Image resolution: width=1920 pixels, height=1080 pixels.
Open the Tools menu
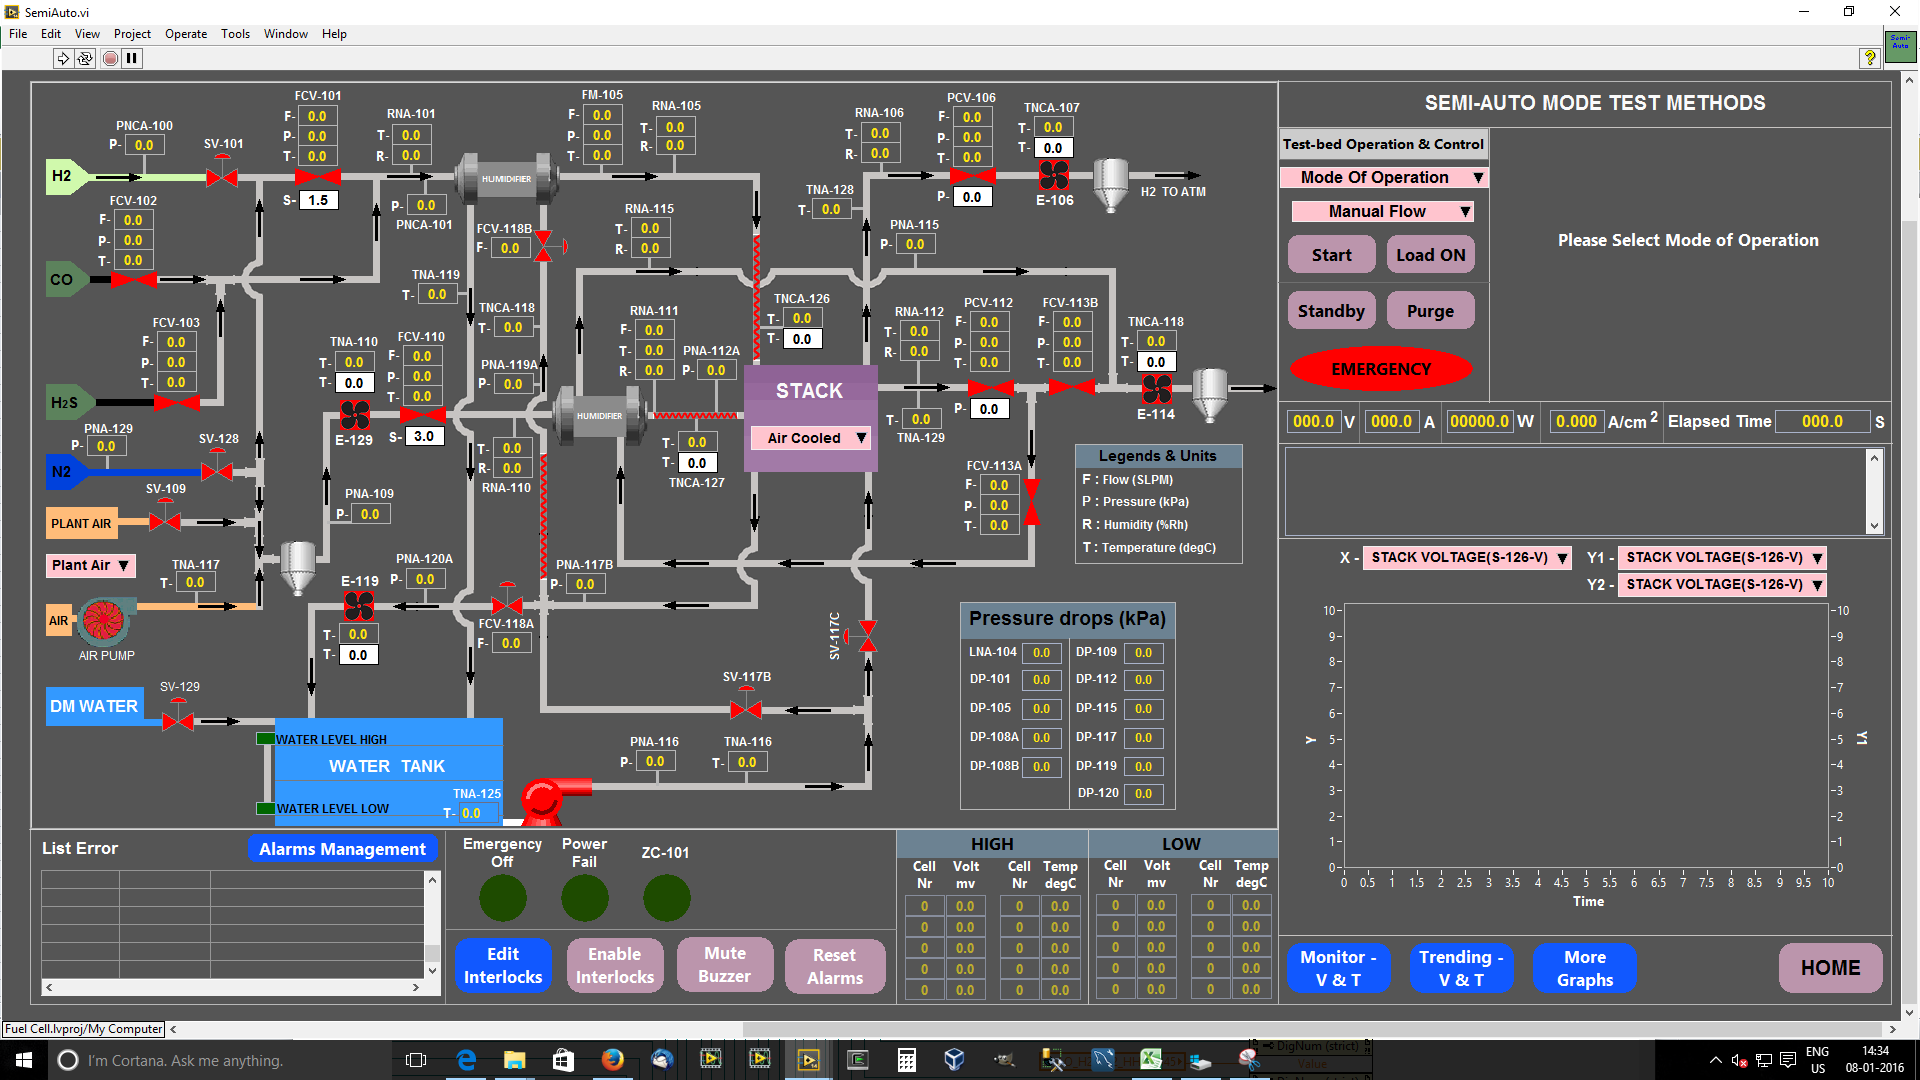click(235, 34)
